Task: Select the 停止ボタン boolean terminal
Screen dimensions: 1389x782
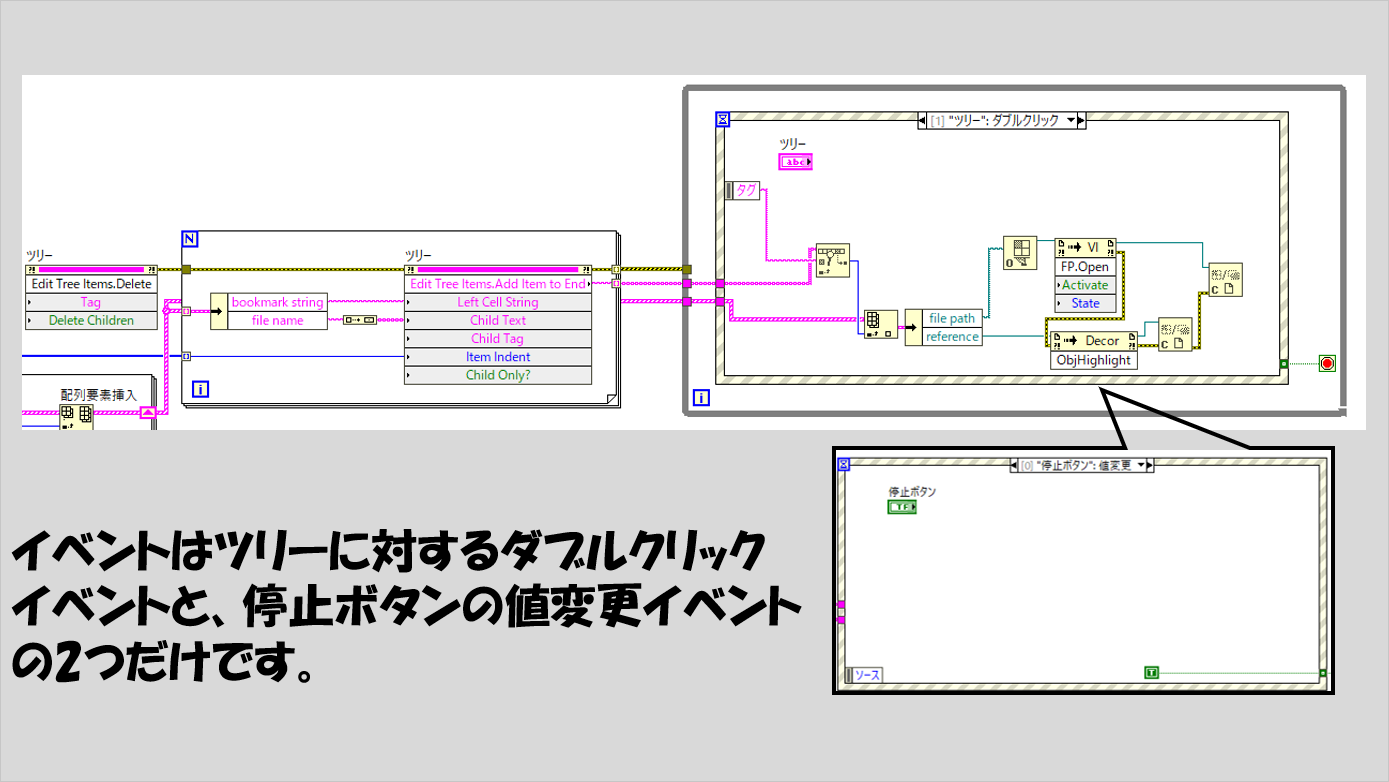Action: click(902, 507)
